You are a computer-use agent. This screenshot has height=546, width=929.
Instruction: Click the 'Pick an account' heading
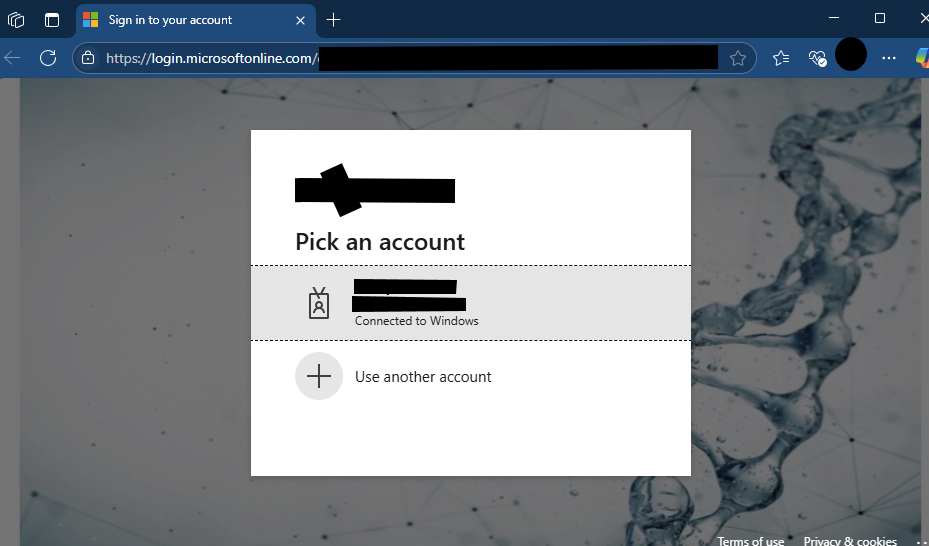380,242
